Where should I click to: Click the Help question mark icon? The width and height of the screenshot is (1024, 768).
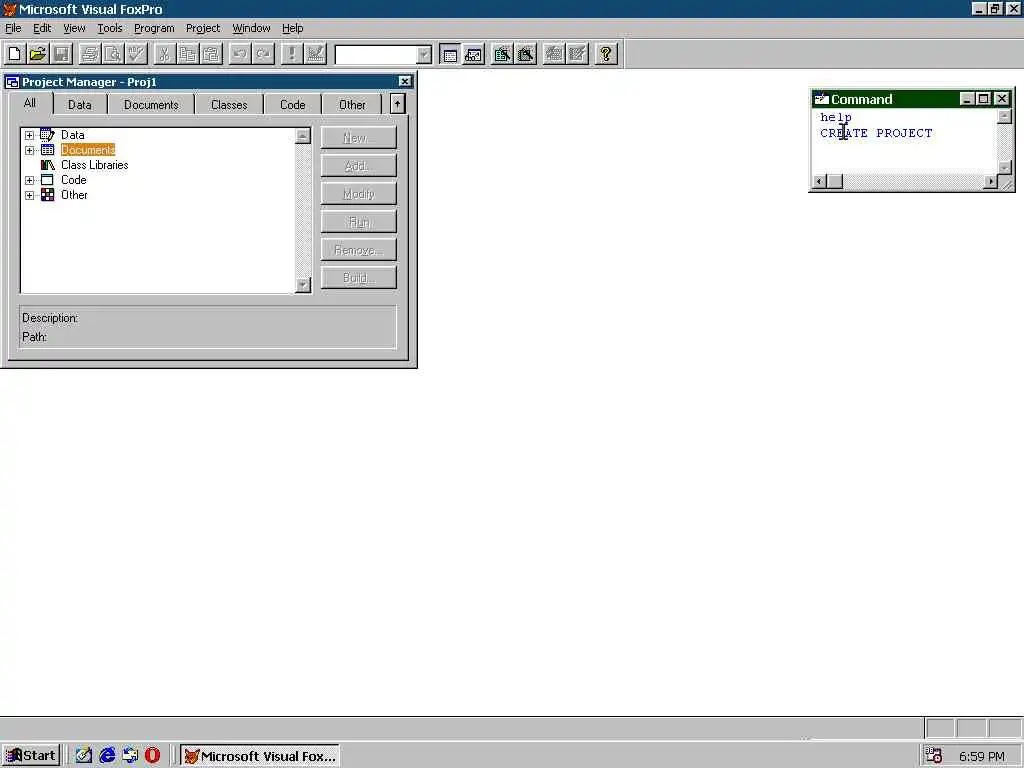click(606, 54)
